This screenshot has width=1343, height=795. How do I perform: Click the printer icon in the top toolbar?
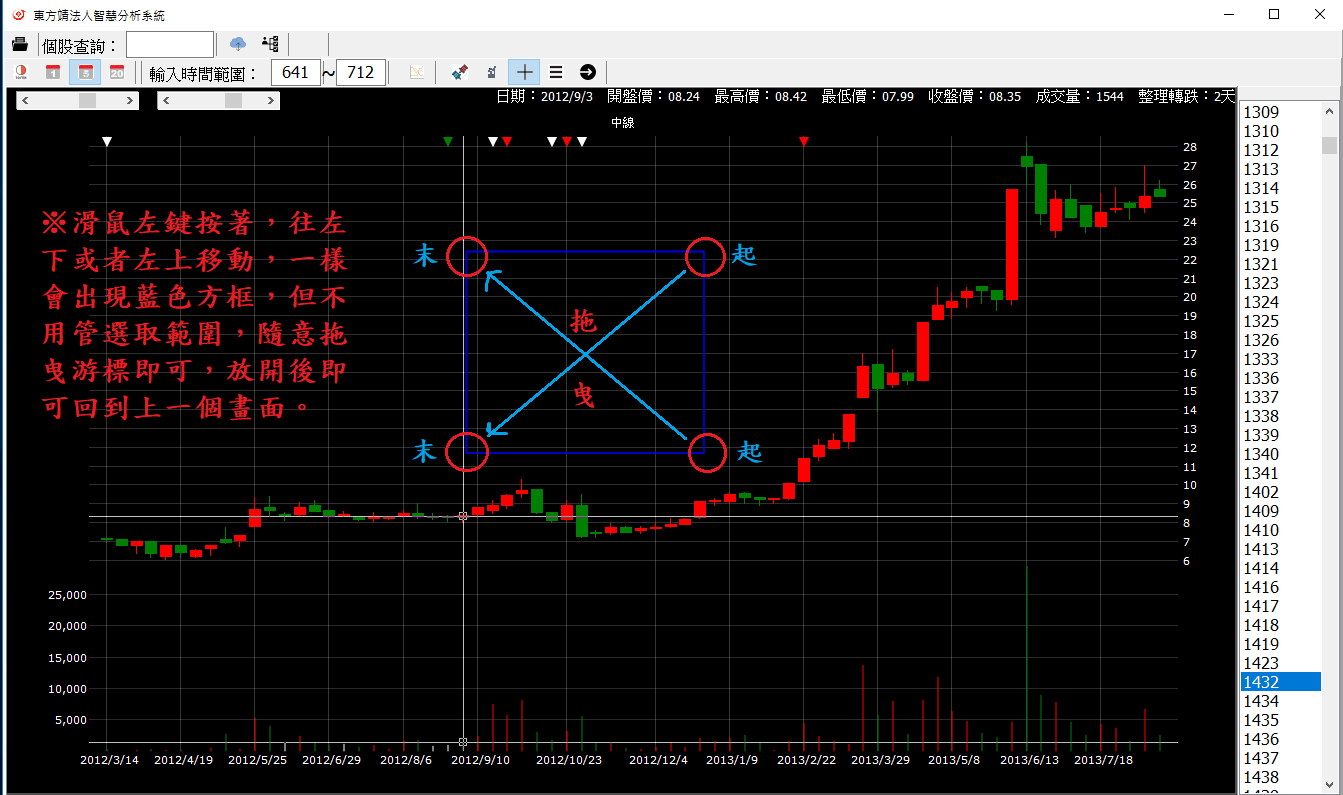19,44
